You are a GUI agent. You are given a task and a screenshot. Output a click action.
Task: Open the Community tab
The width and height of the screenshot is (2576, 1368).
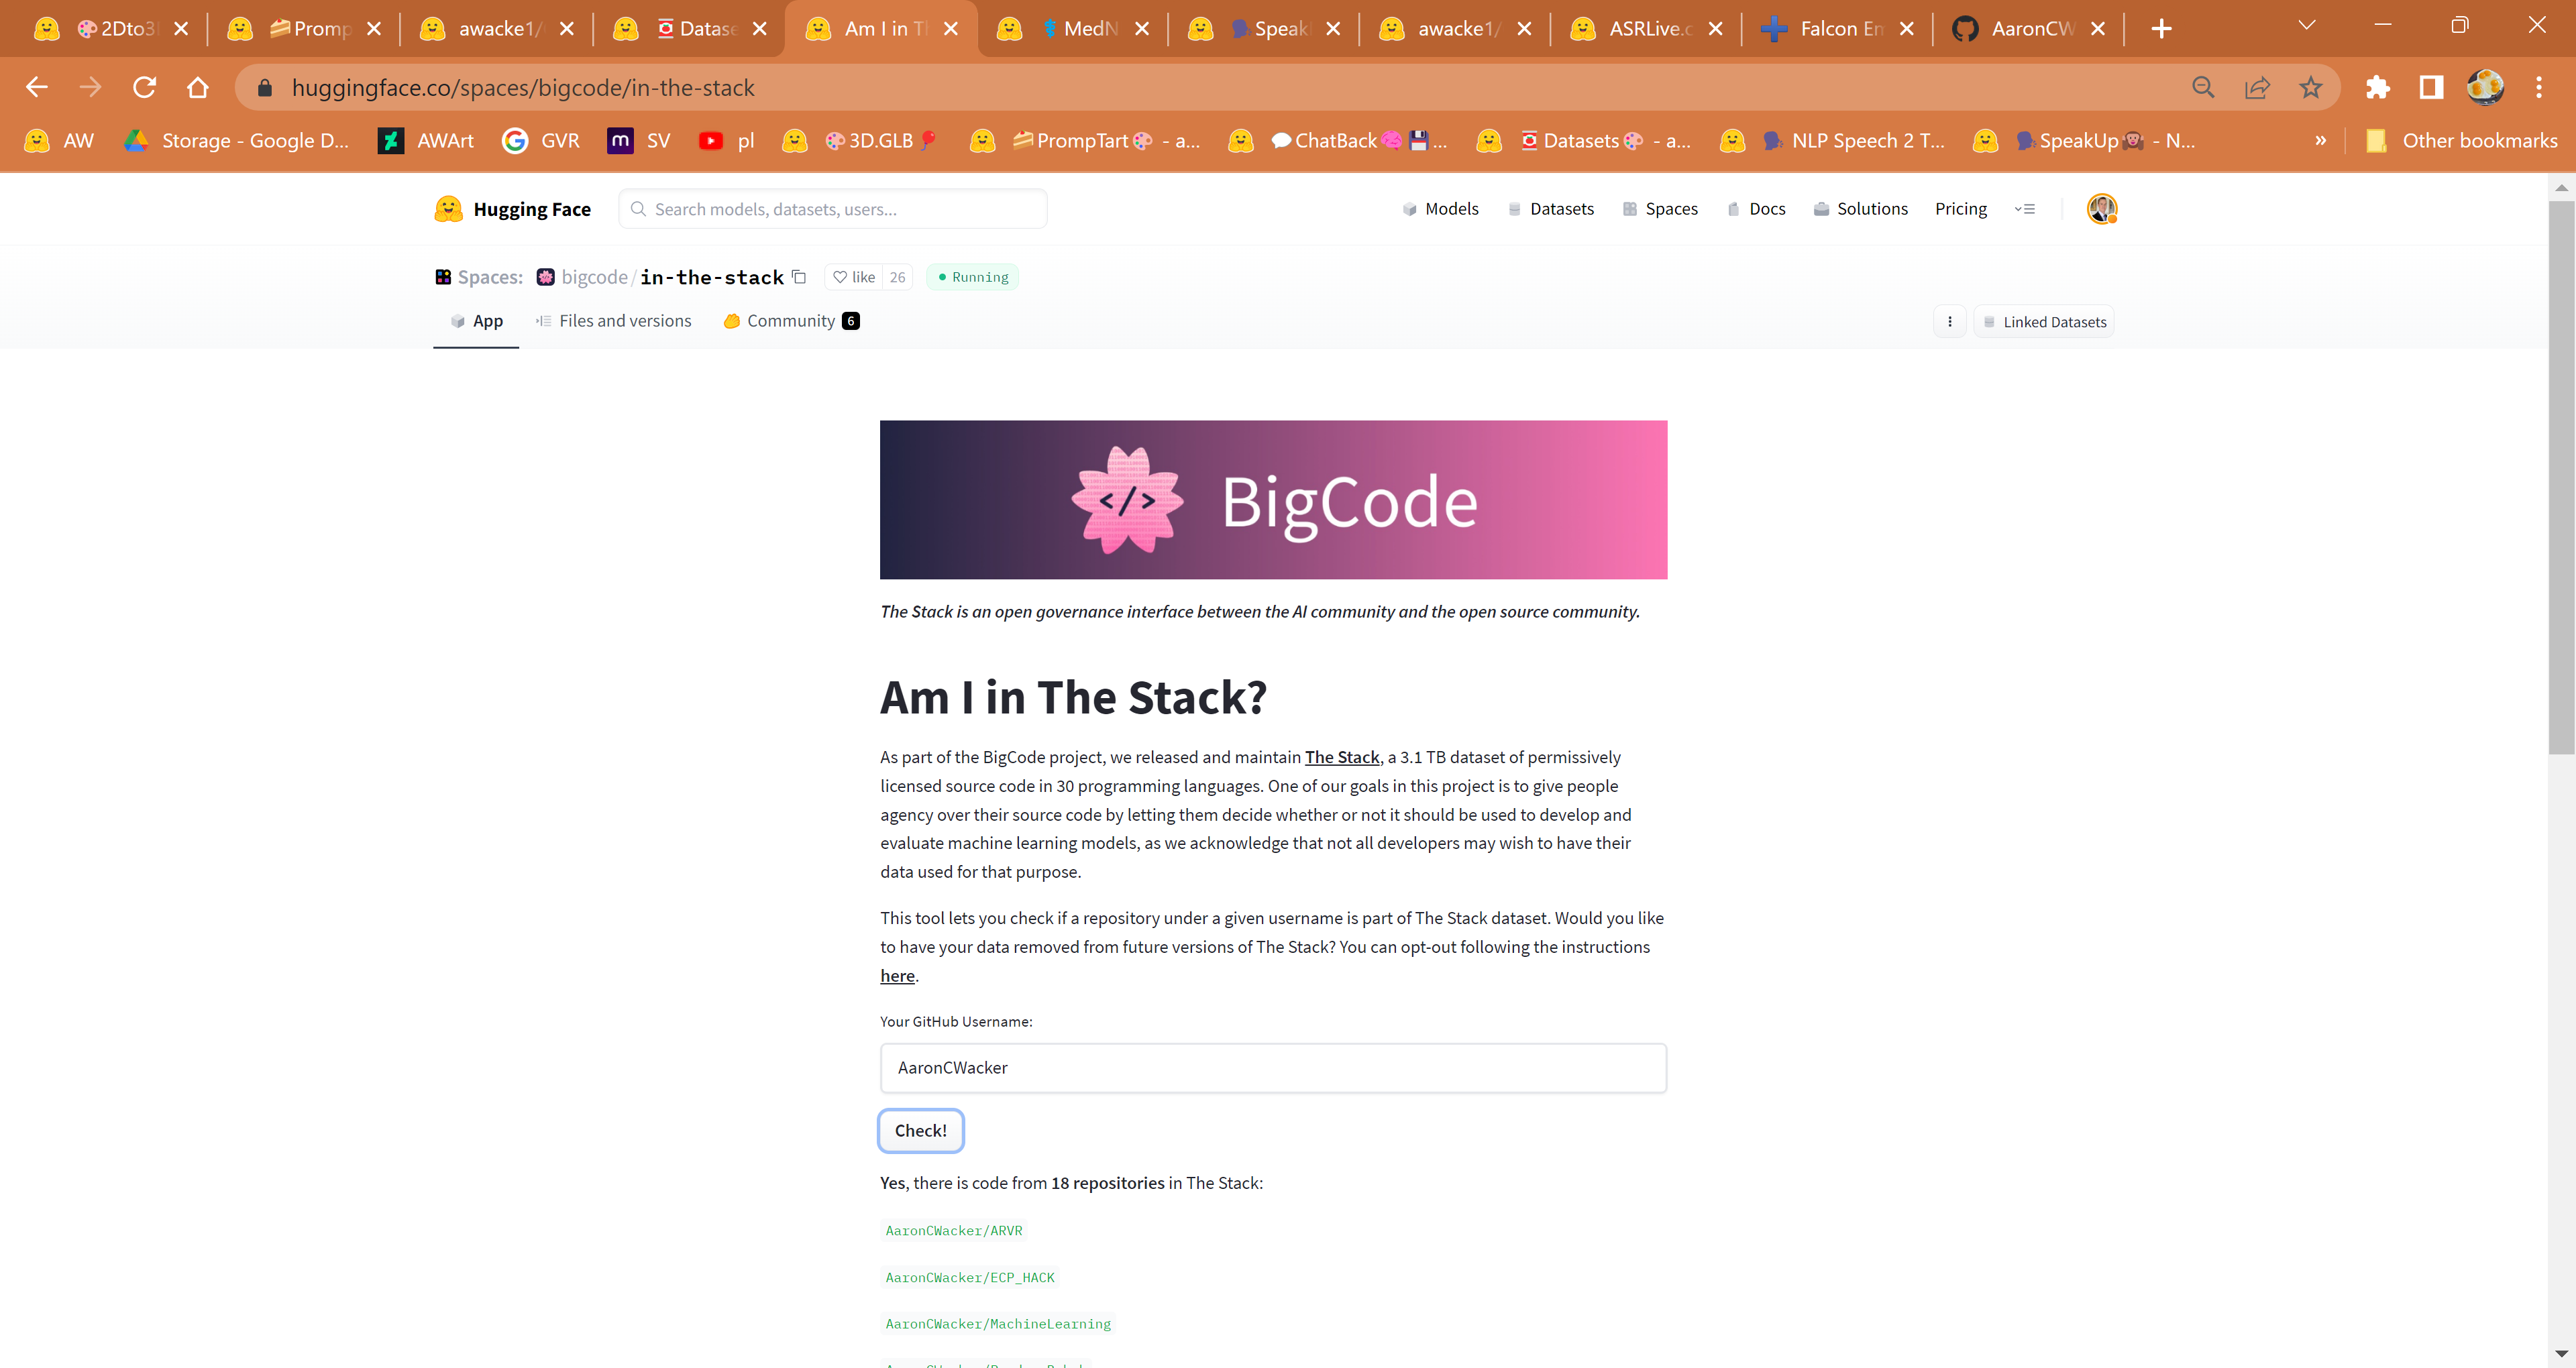pos(790,321)
